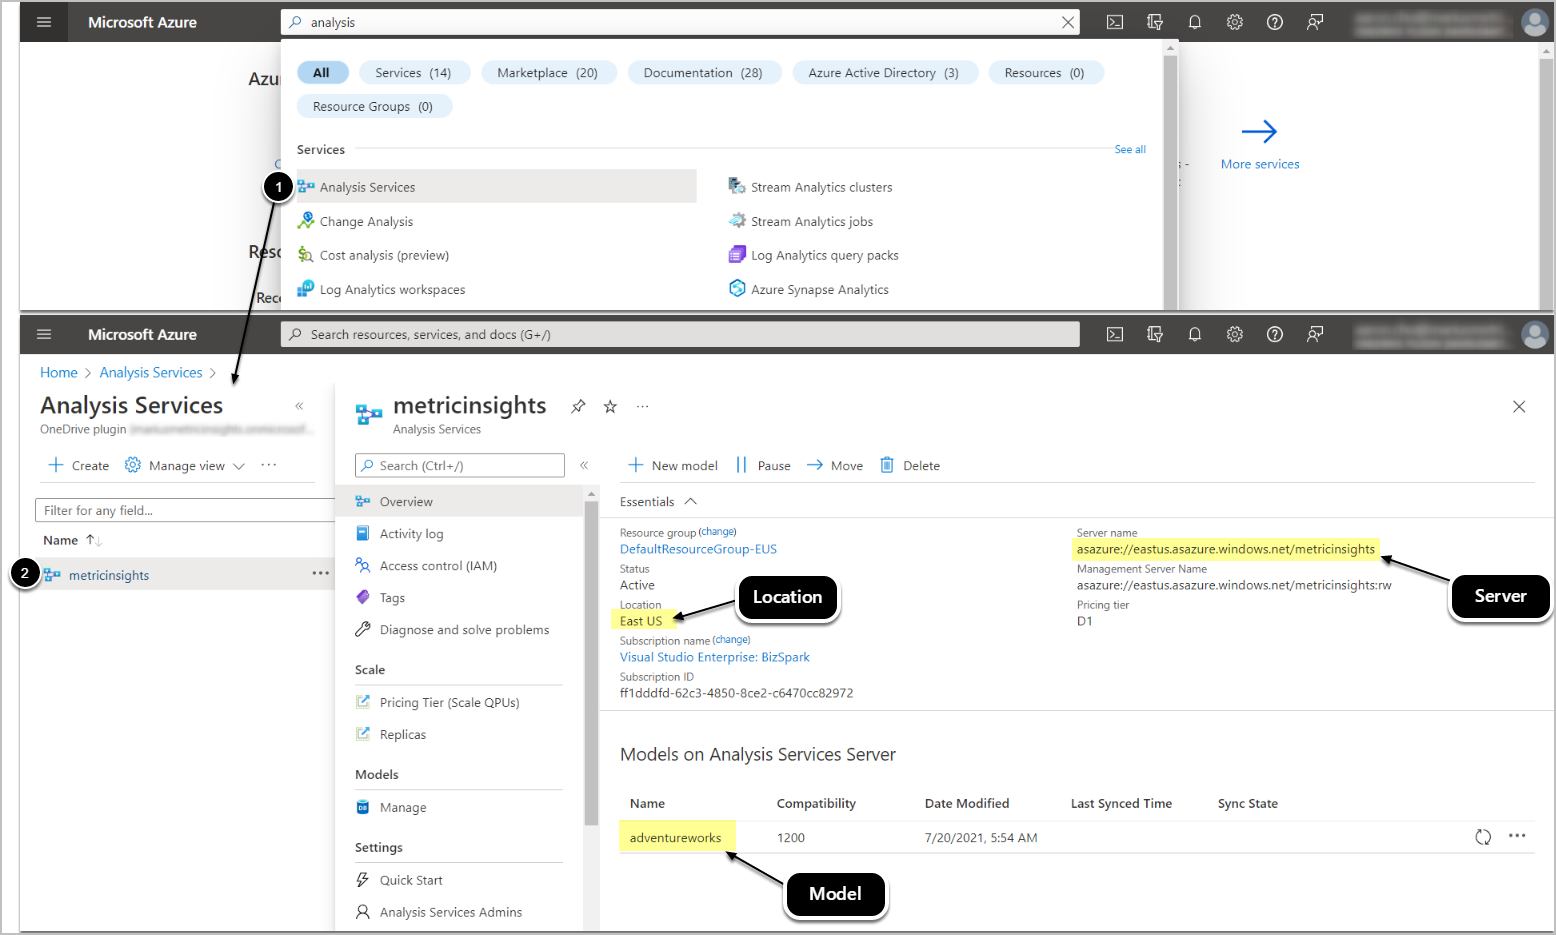Screen dimensions: 1556x935
Task: Select the 'All' search filter pill
Action: 321,72
